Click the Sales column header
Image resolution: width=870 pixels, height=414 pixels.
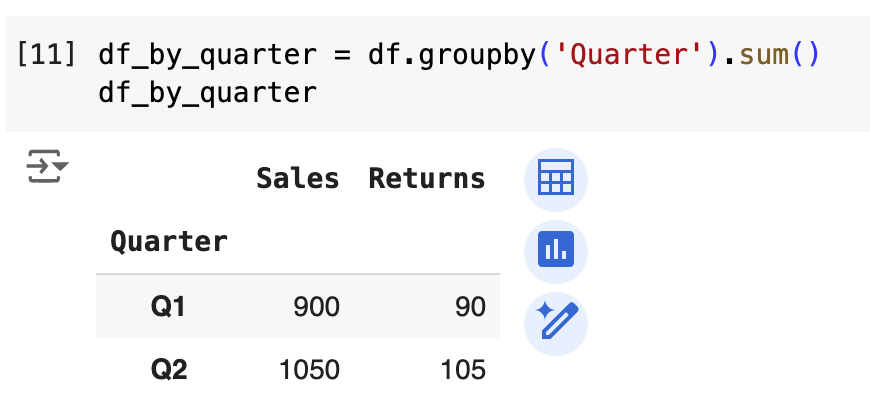pos(297,179)
